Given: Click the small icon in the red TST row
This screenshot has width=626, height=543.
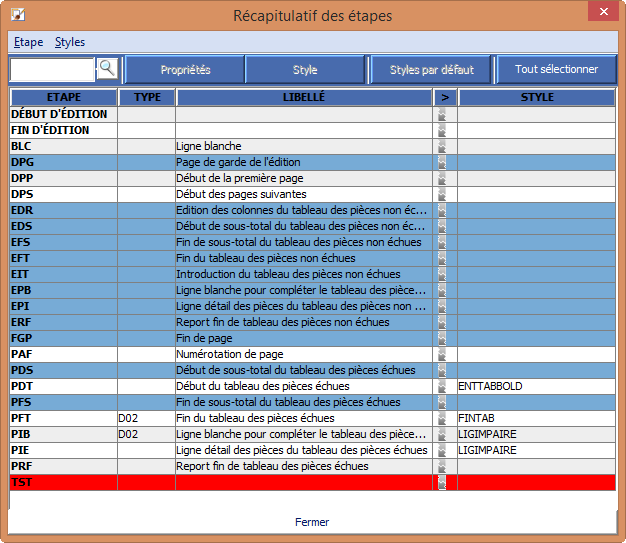Looking at the screenshot, I should [441, 482].
